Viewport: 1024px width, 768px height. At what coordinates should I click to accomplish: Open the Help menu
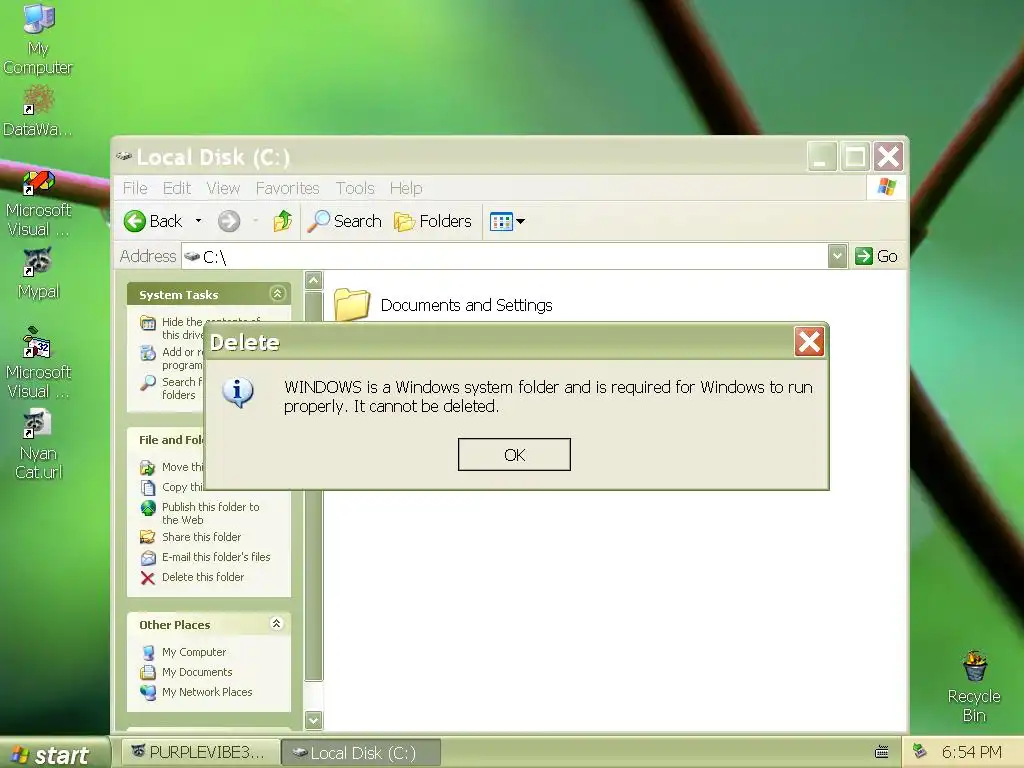tap(406, 188)
